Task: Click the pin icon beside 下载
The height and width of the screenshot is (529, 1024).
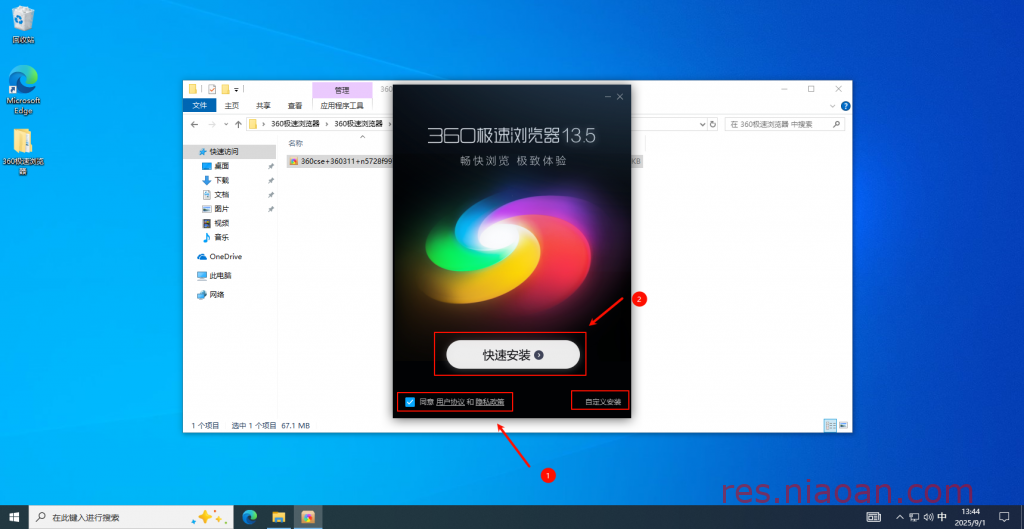Action: tap(270, 180)
